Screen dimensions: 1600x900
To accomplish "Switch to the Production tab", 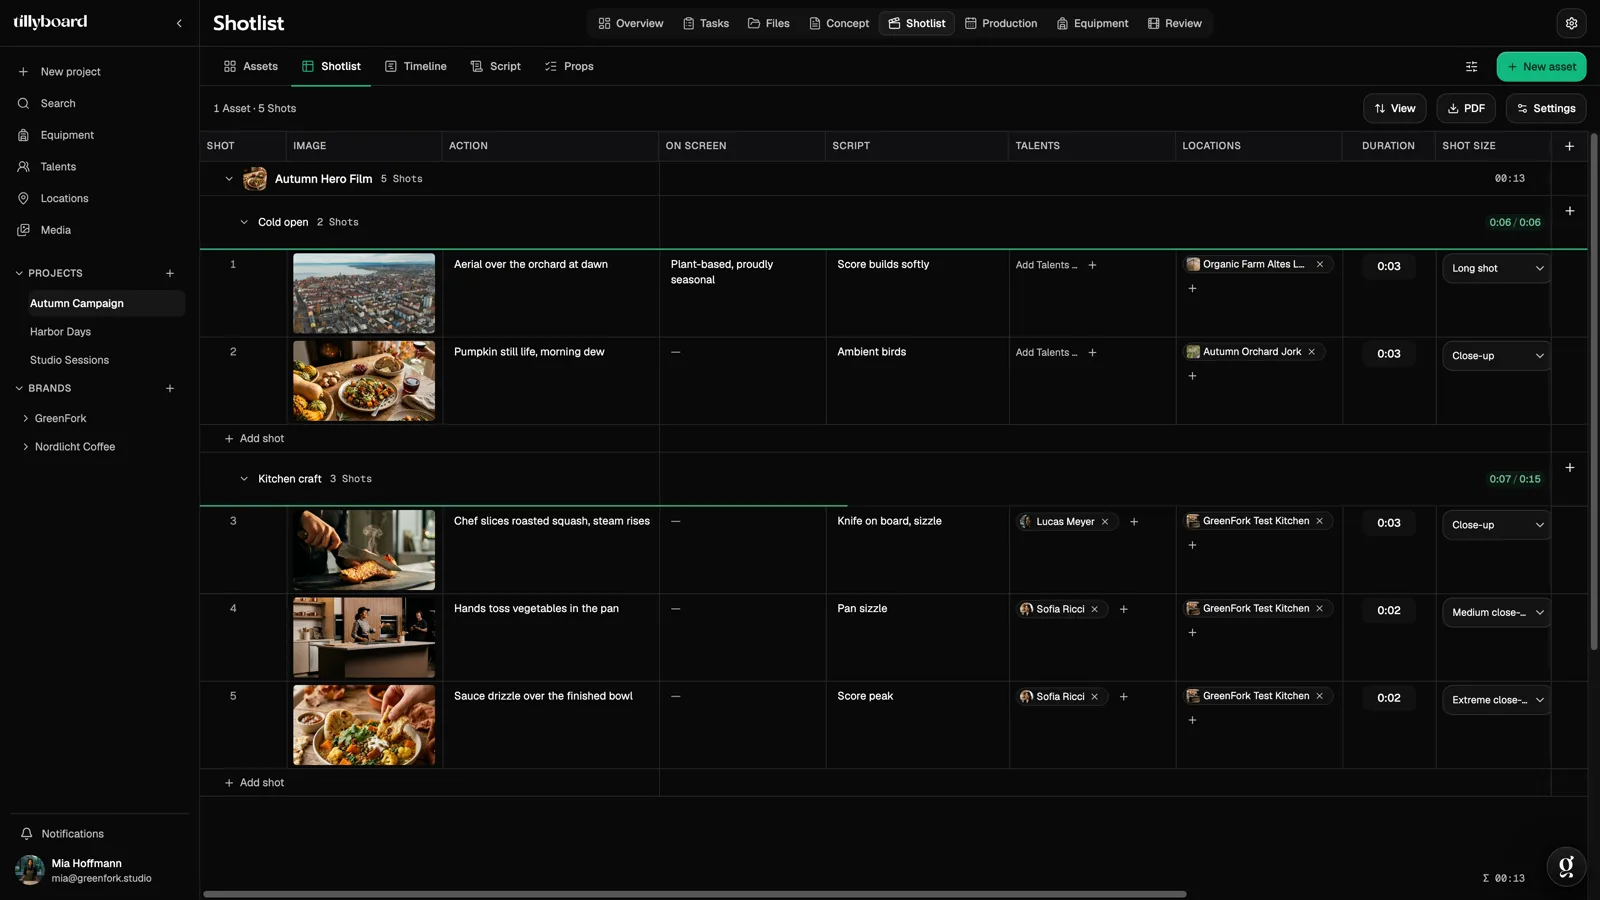I will pos(1001,23).
